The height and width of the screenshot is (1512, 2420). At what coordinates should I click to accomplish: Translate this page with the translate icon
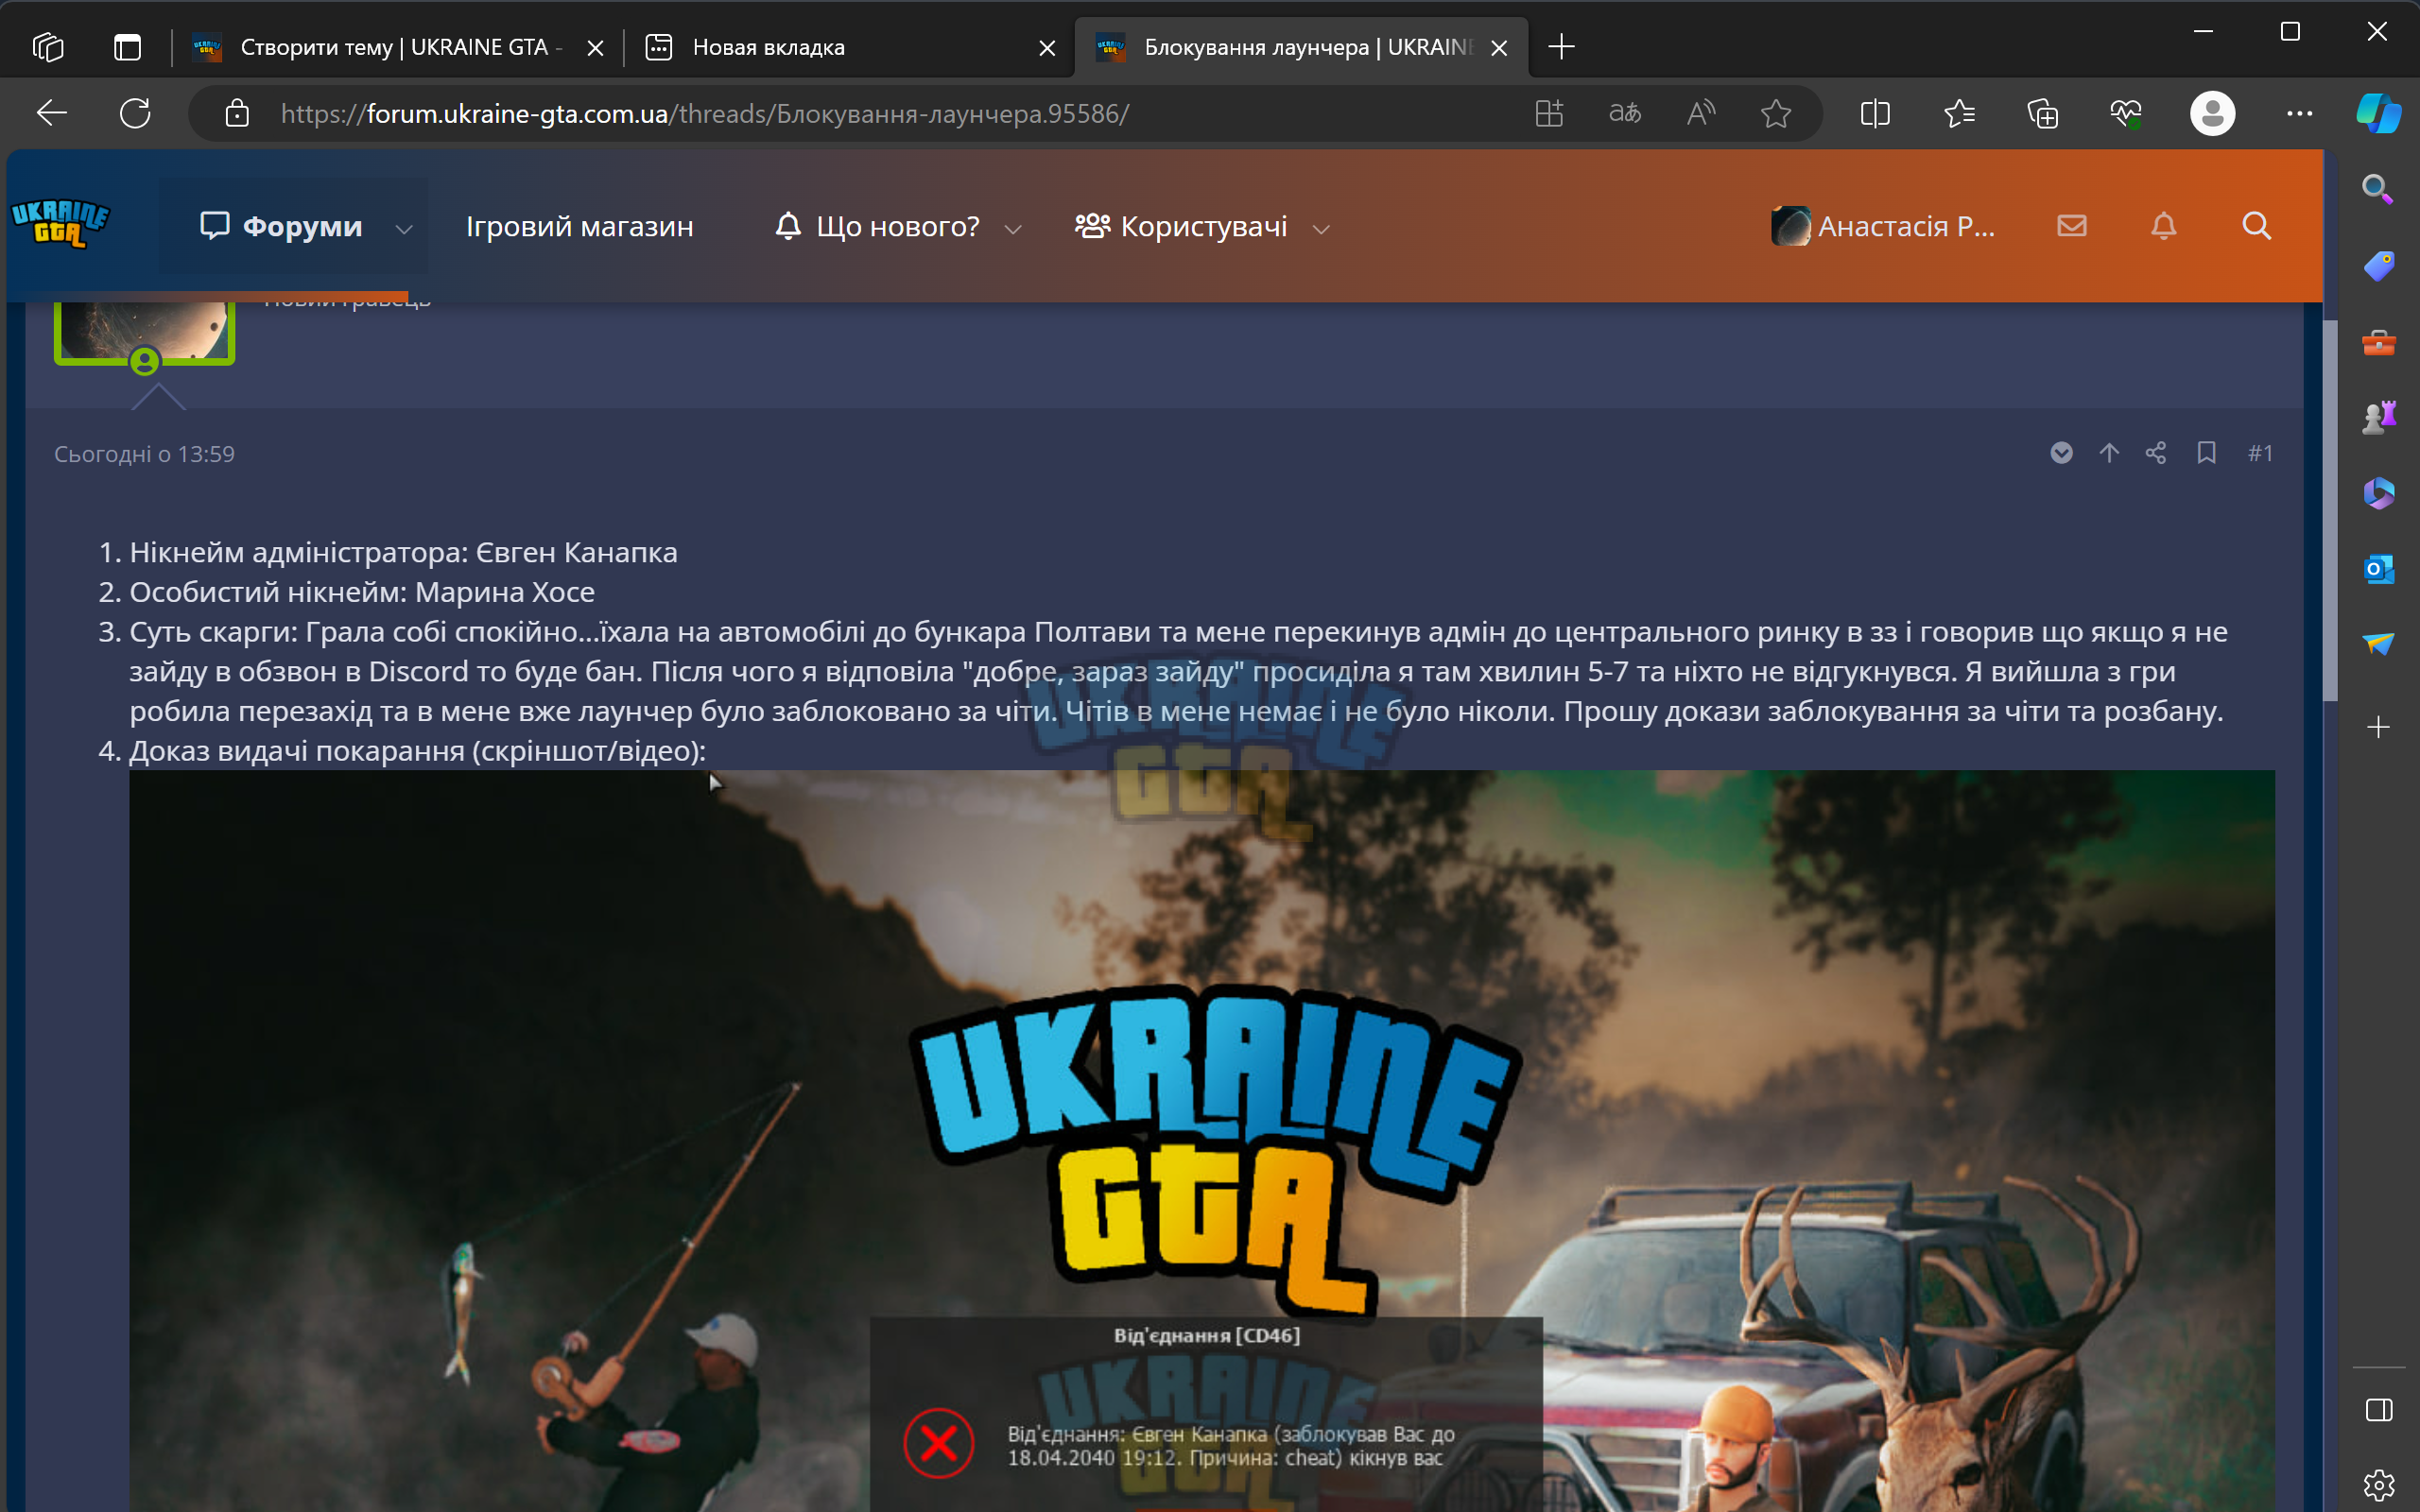(1625, 113)
